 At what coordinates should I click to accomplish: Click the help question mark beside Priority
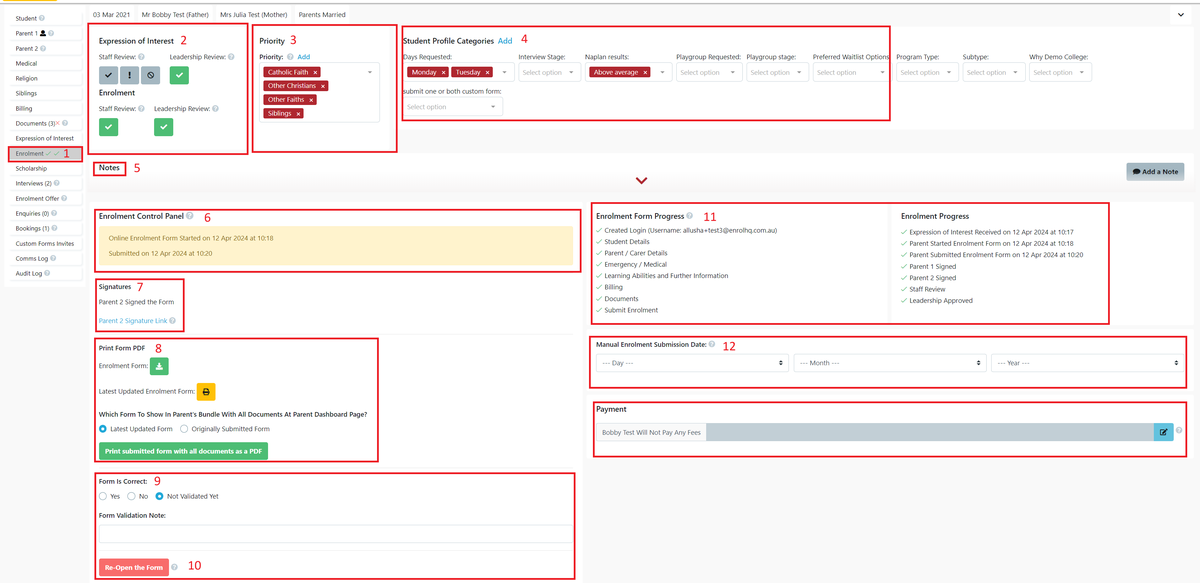[x=289, y=57]
